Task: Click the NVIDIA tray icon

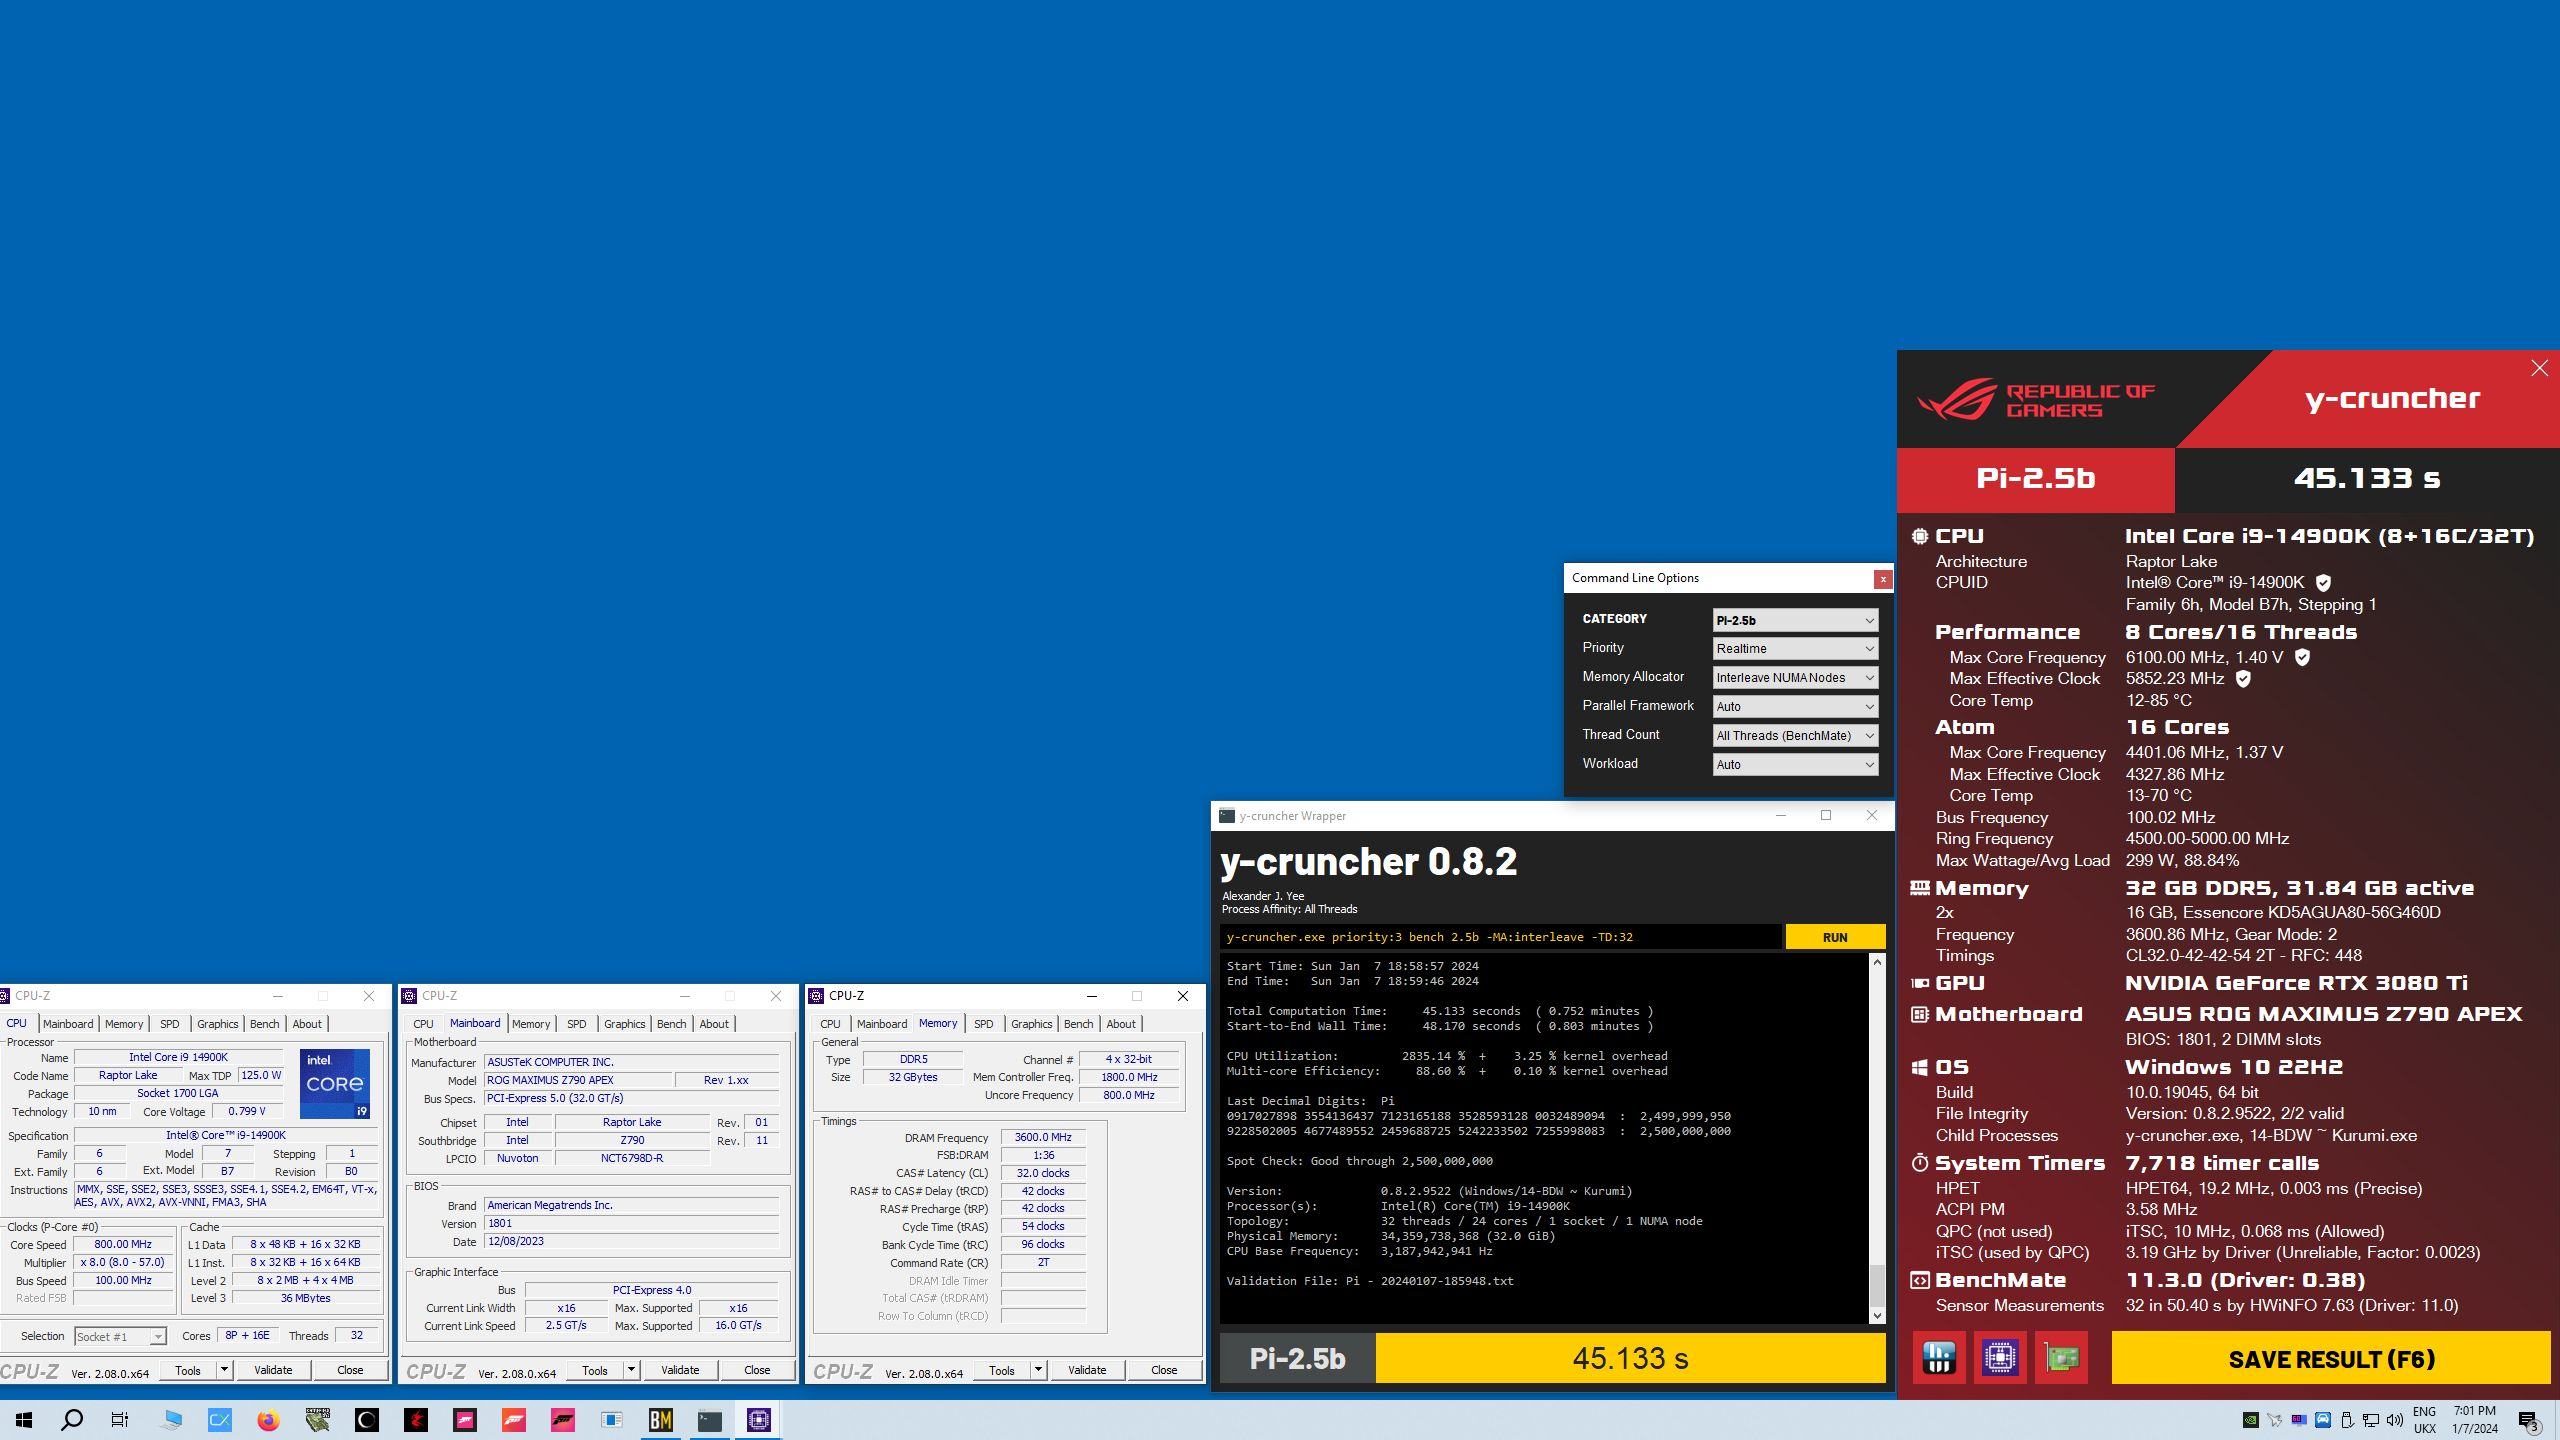Action: click(x=2250, y=1420)
